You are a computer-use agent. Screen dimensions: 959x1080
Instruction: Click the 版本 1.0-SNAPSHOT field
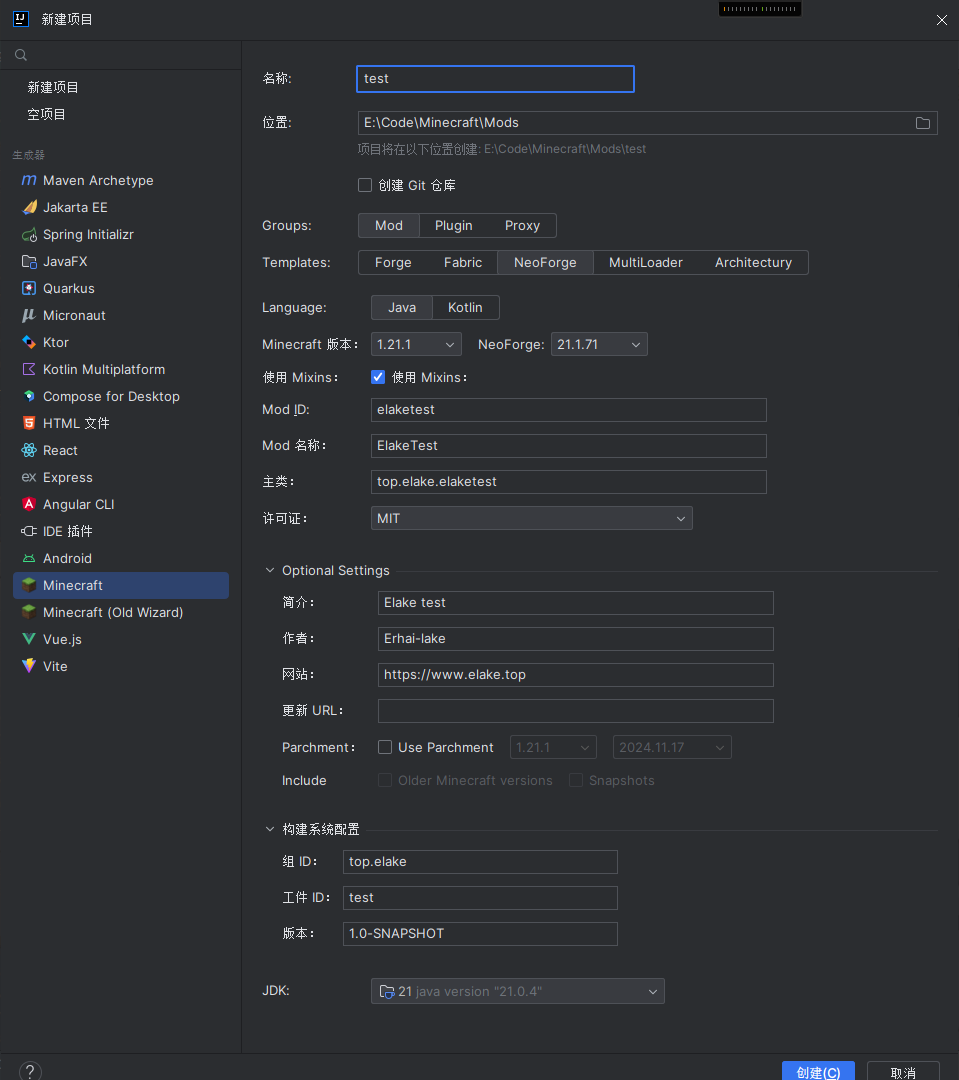[x=480, y=934]
